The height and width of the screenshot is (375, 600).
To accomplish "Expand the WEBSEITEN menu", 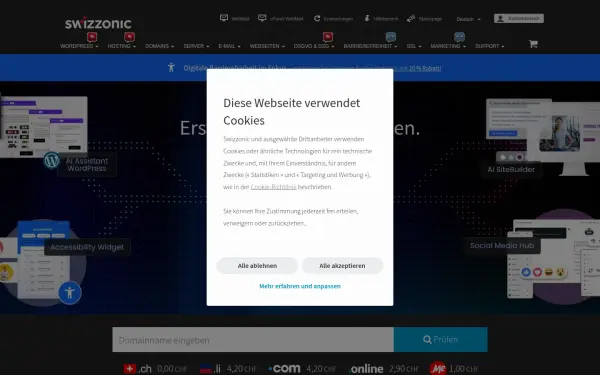I will pyautogui.click(x=267, y=46).
